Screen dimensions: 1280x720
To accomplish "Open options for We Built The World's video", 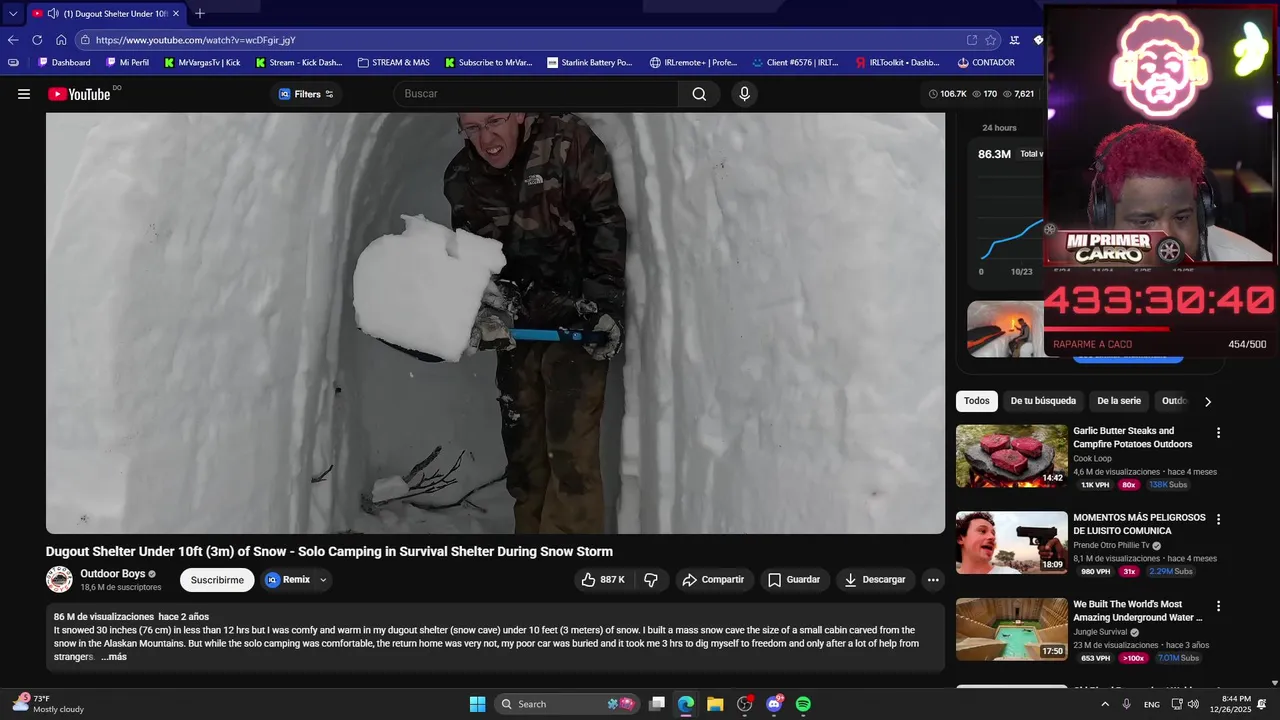I will (1218, 606).
